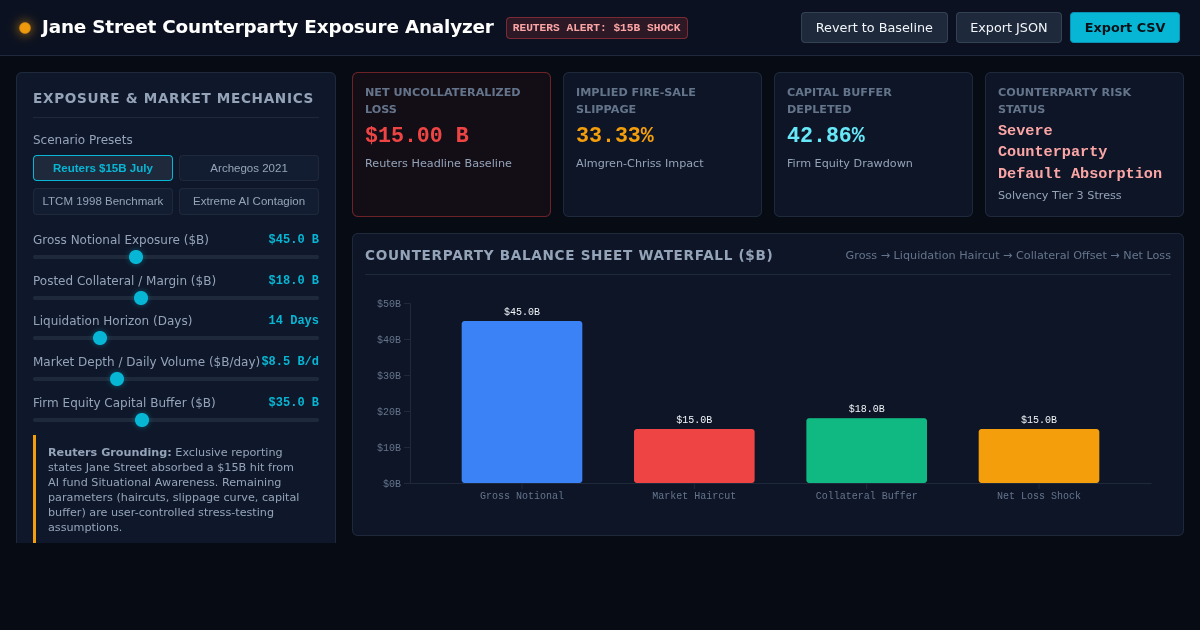Click the $15.00 B net loss value
The image size is (1200, 630).
pyautogui.click(x=417, y=136)
